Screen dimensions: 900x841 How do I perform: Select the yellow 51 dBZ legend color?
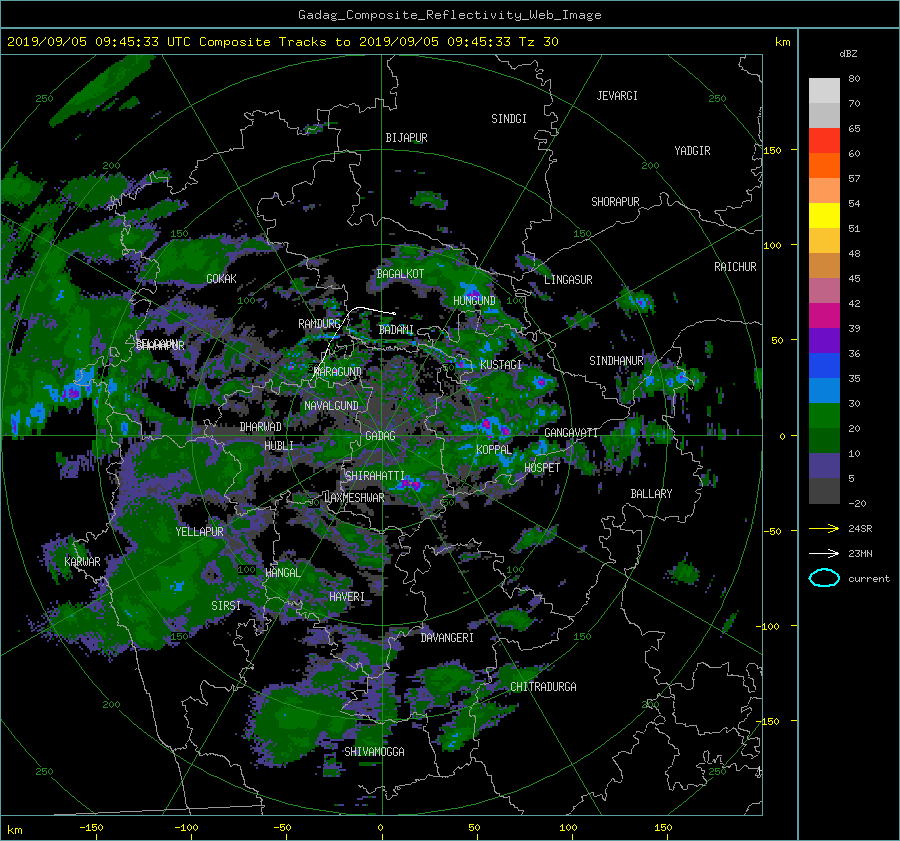[824, 216]
